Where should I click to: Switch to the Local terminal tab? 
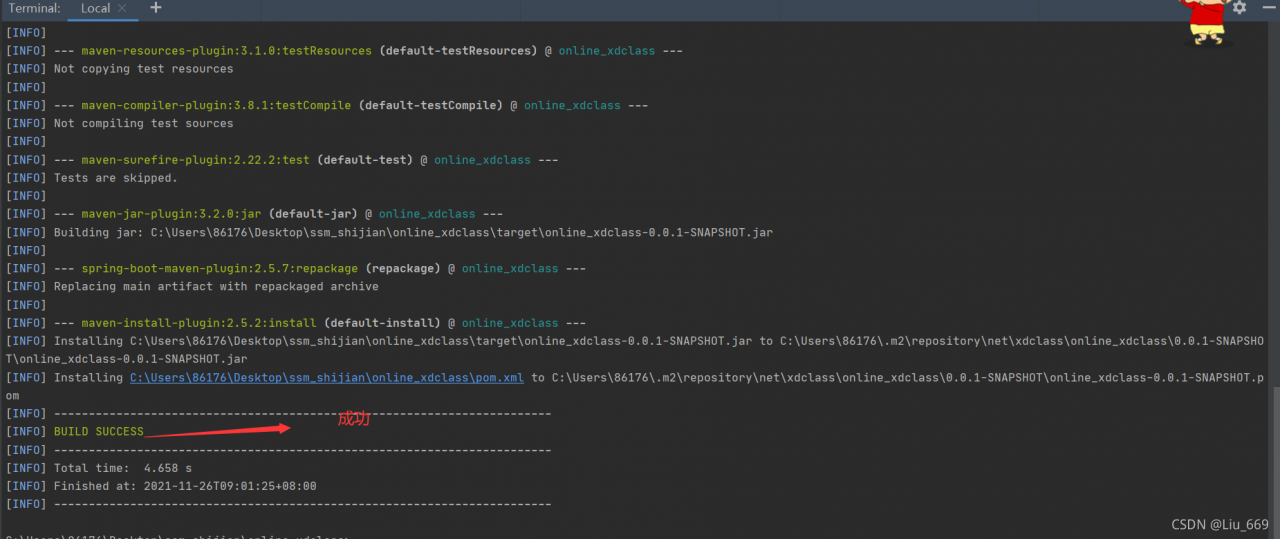click(x=95, y=8)
